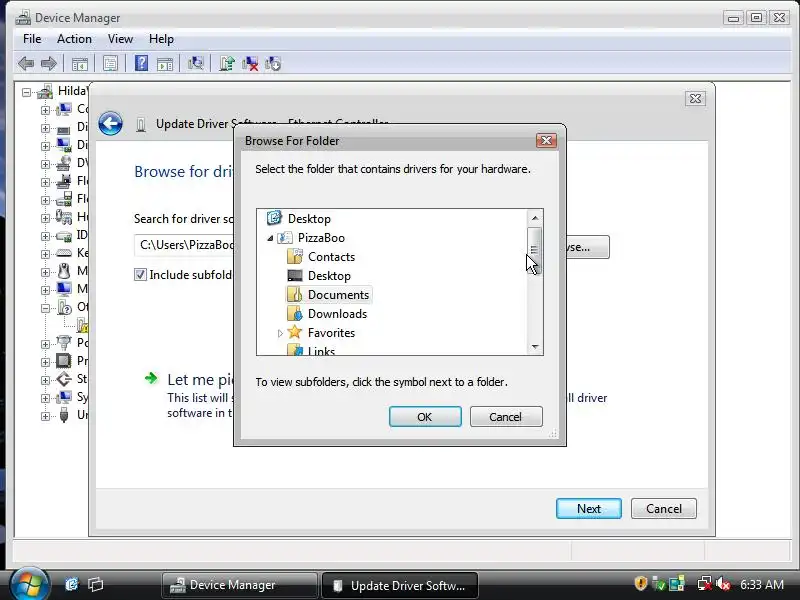Click the Disable down-arrow toolbar icon

(x=273, y=64)
